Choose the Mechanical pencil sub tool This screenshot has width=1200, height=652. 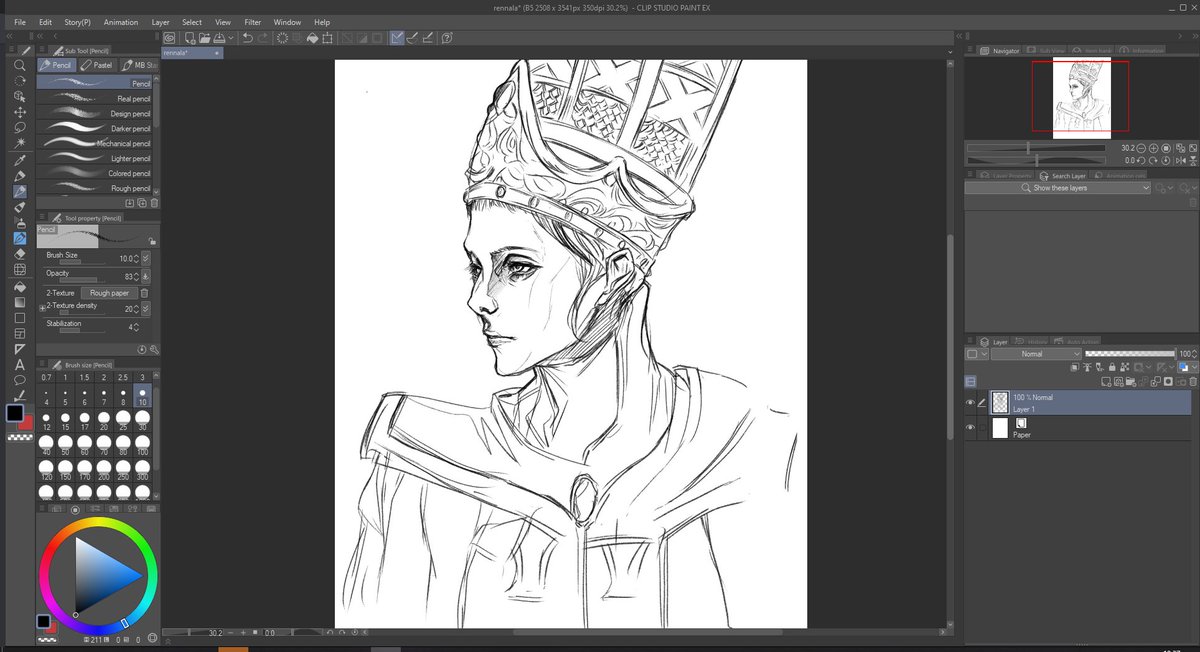coord(94,143)
